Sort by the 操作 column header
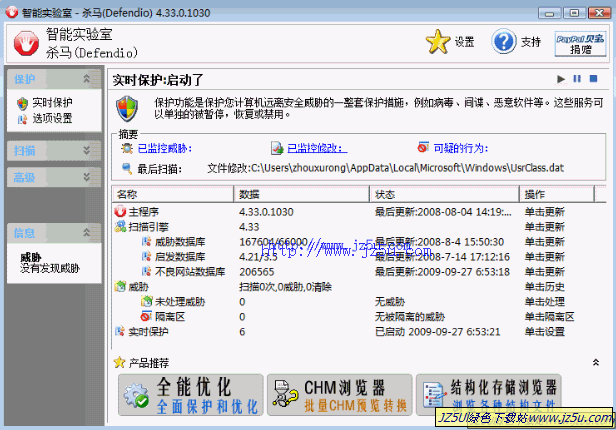Viewport: 616px width, 430px height. point(557,194)
